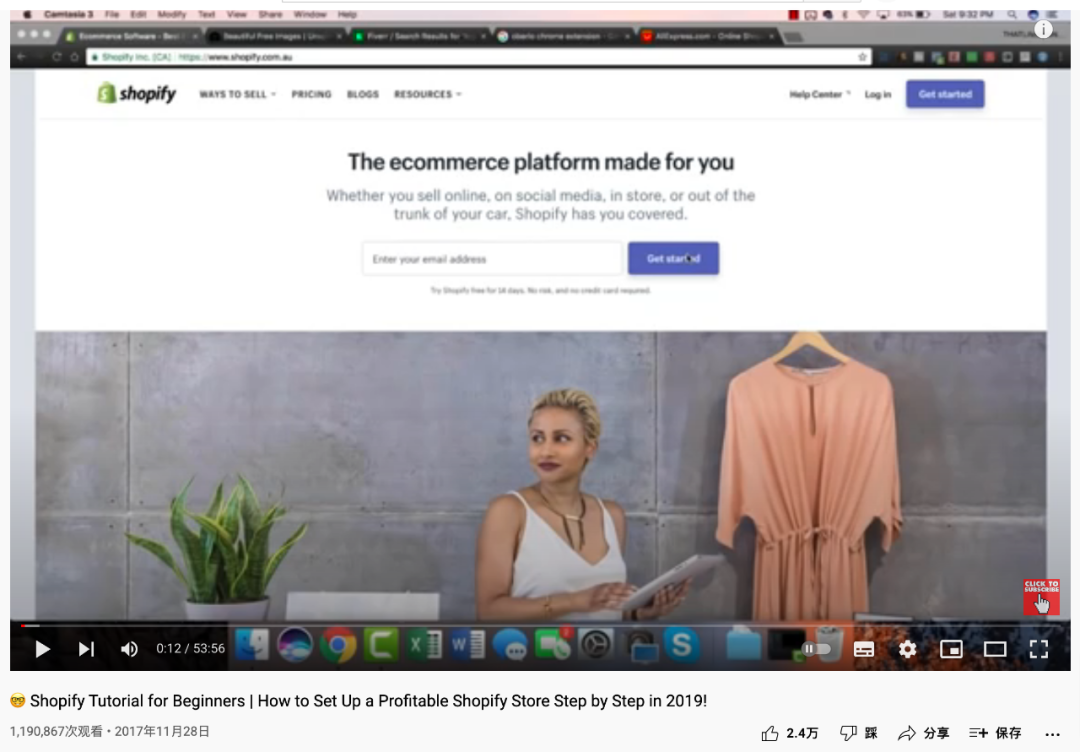Screen dimensions: 1080x752
Task: Open the Blogs nav link
Action: 363,94
